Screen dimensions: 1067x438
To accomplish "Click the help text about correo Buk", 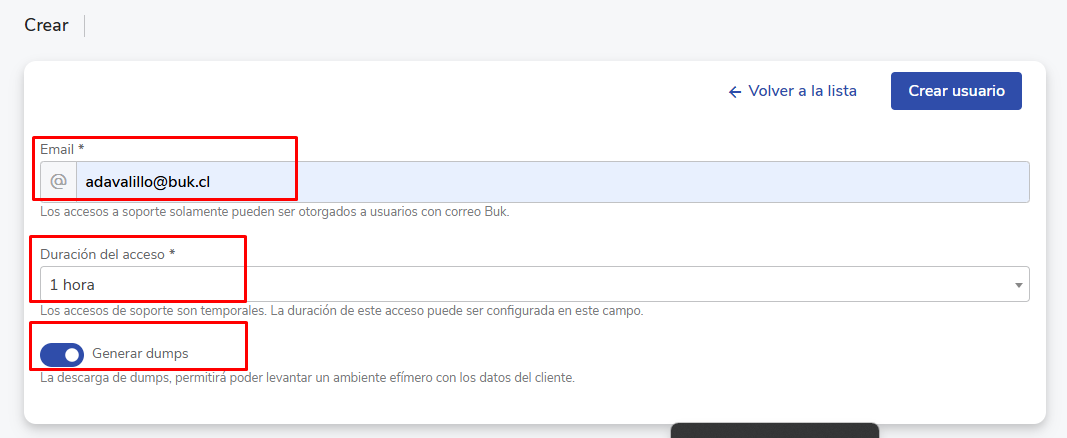I will [x=274, y=212].
